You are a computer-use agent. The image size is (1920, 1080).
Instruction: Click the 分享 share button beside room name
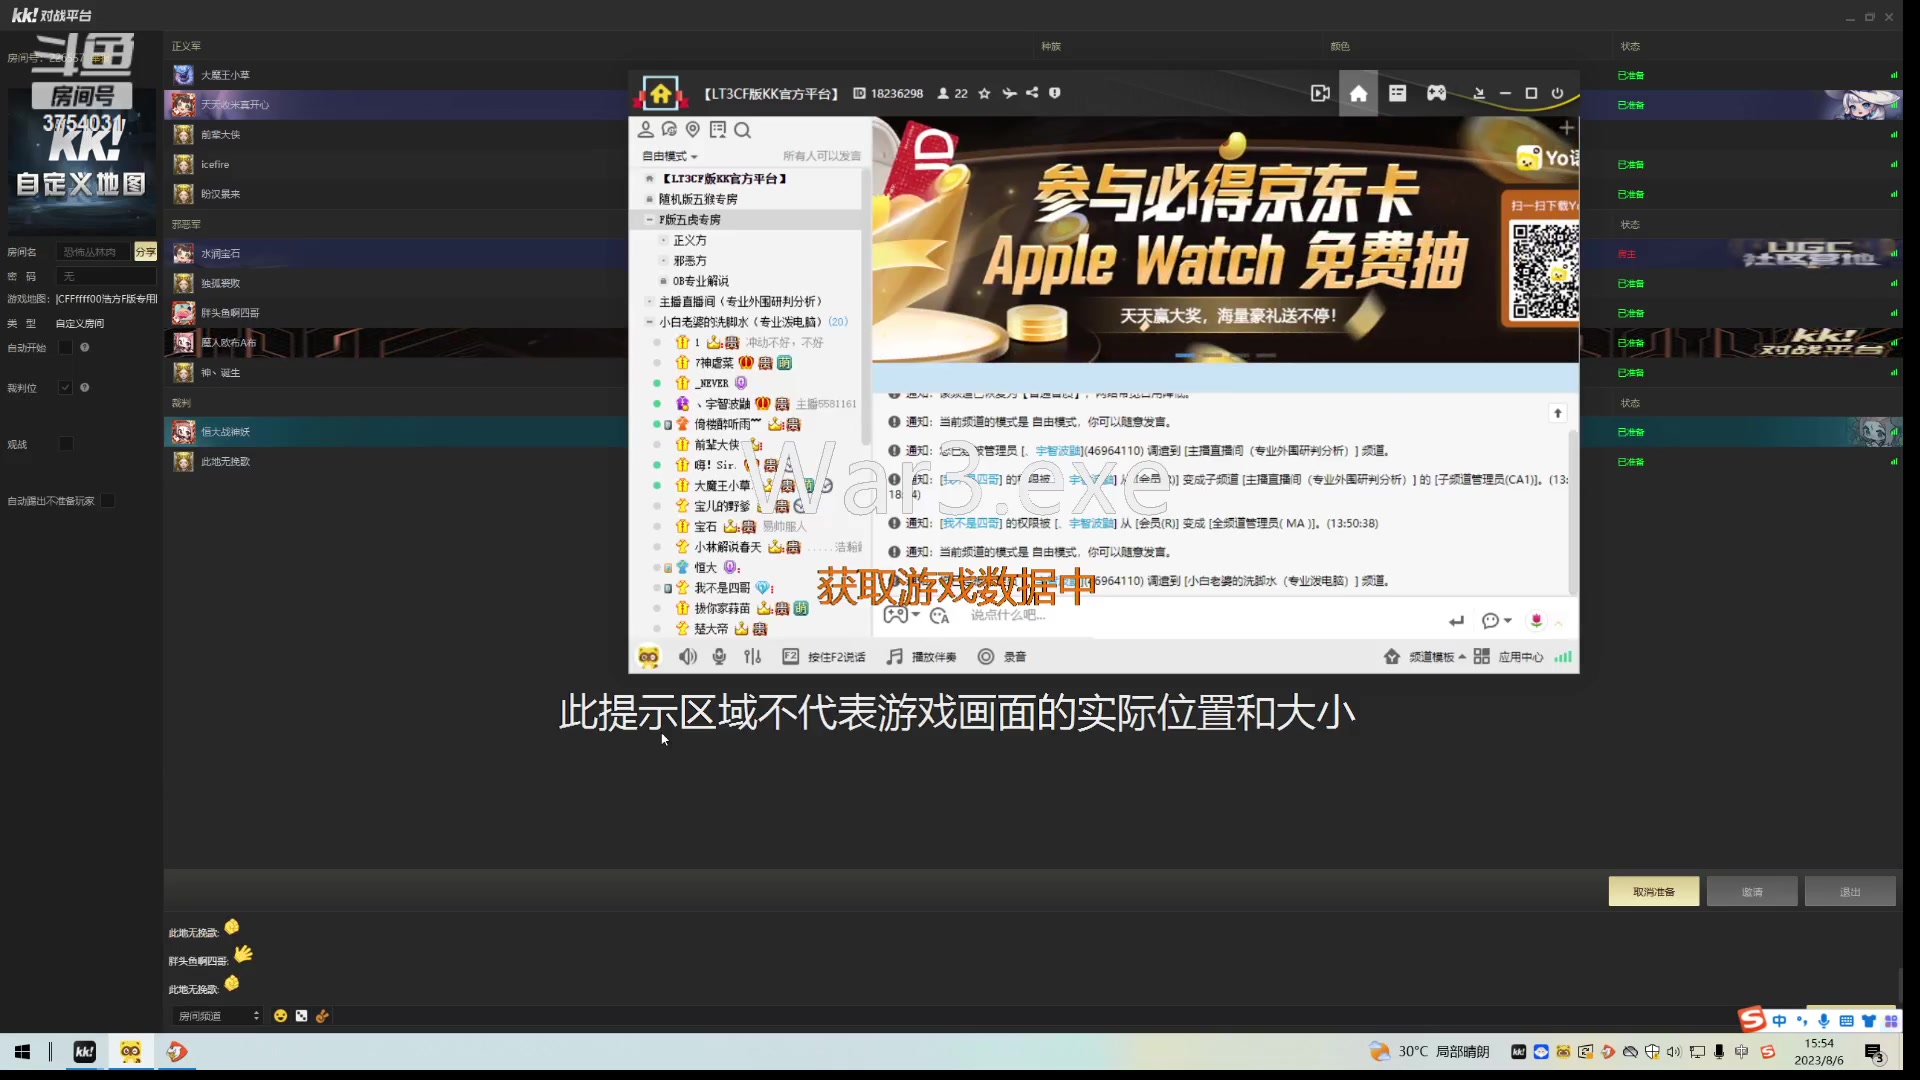click(145, 253)
